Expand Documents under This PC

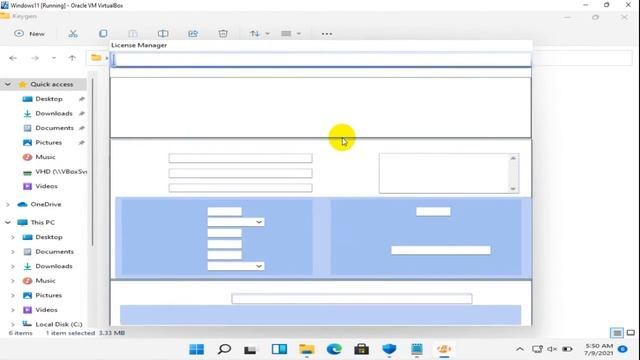click(13, 252)
